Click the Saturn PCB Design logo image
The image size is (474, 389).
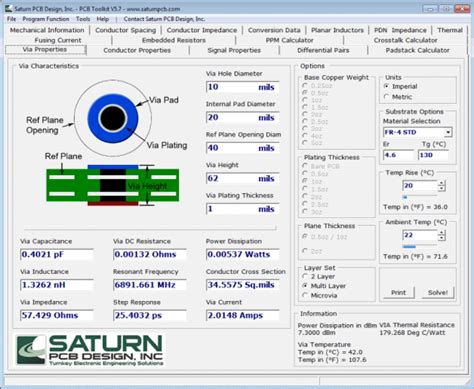[90, 349]
